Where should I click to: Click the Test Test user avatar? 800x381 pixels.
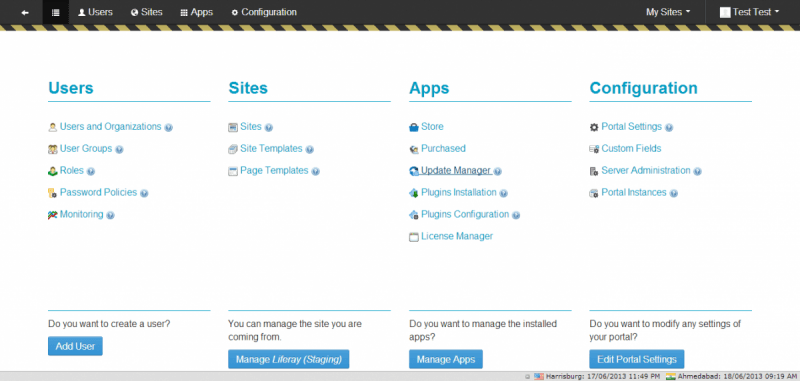click(725, 12)
